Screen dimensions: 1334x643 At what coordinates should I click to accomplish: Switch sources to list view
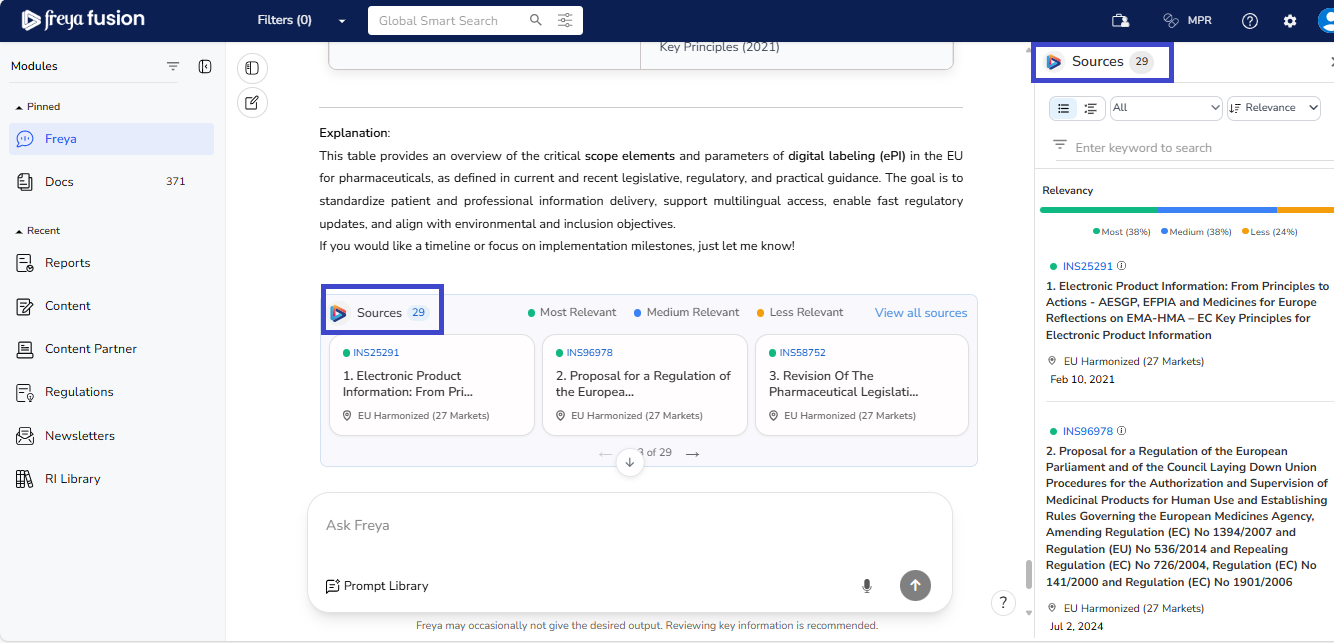[1064, 108]
